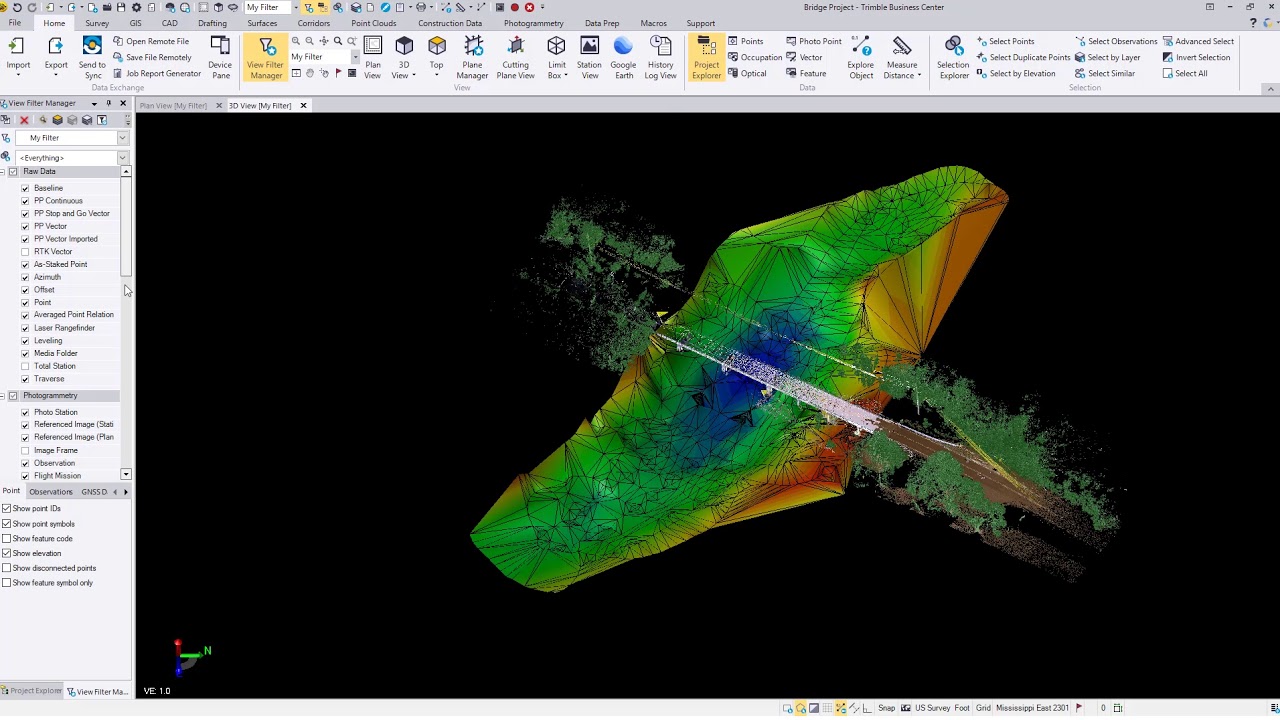Open the Point Clouds ribbon tab
The image size is (1280, 720).
tap(373, 23)
